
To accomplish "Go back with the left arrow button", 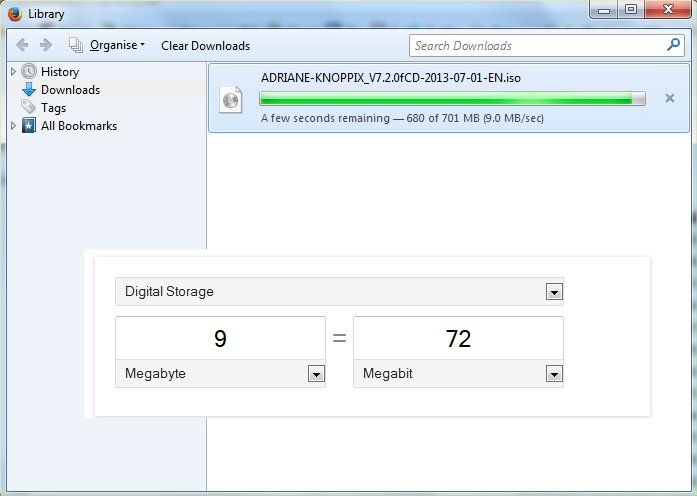I will [22, 45].
